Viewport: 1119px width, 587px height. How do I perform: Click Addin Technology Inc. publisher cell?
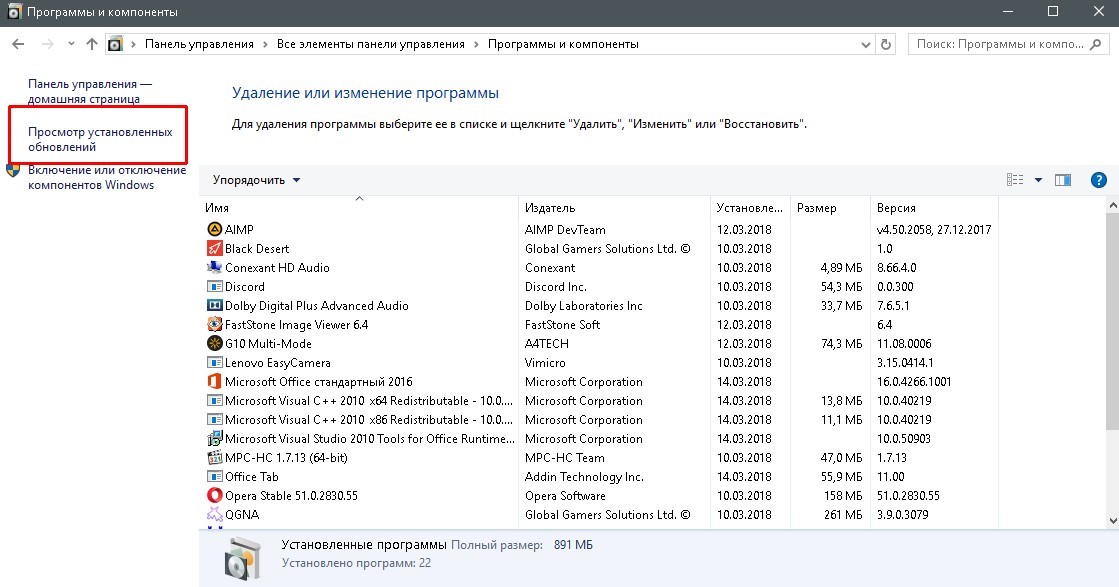click(x=584, y=476)
